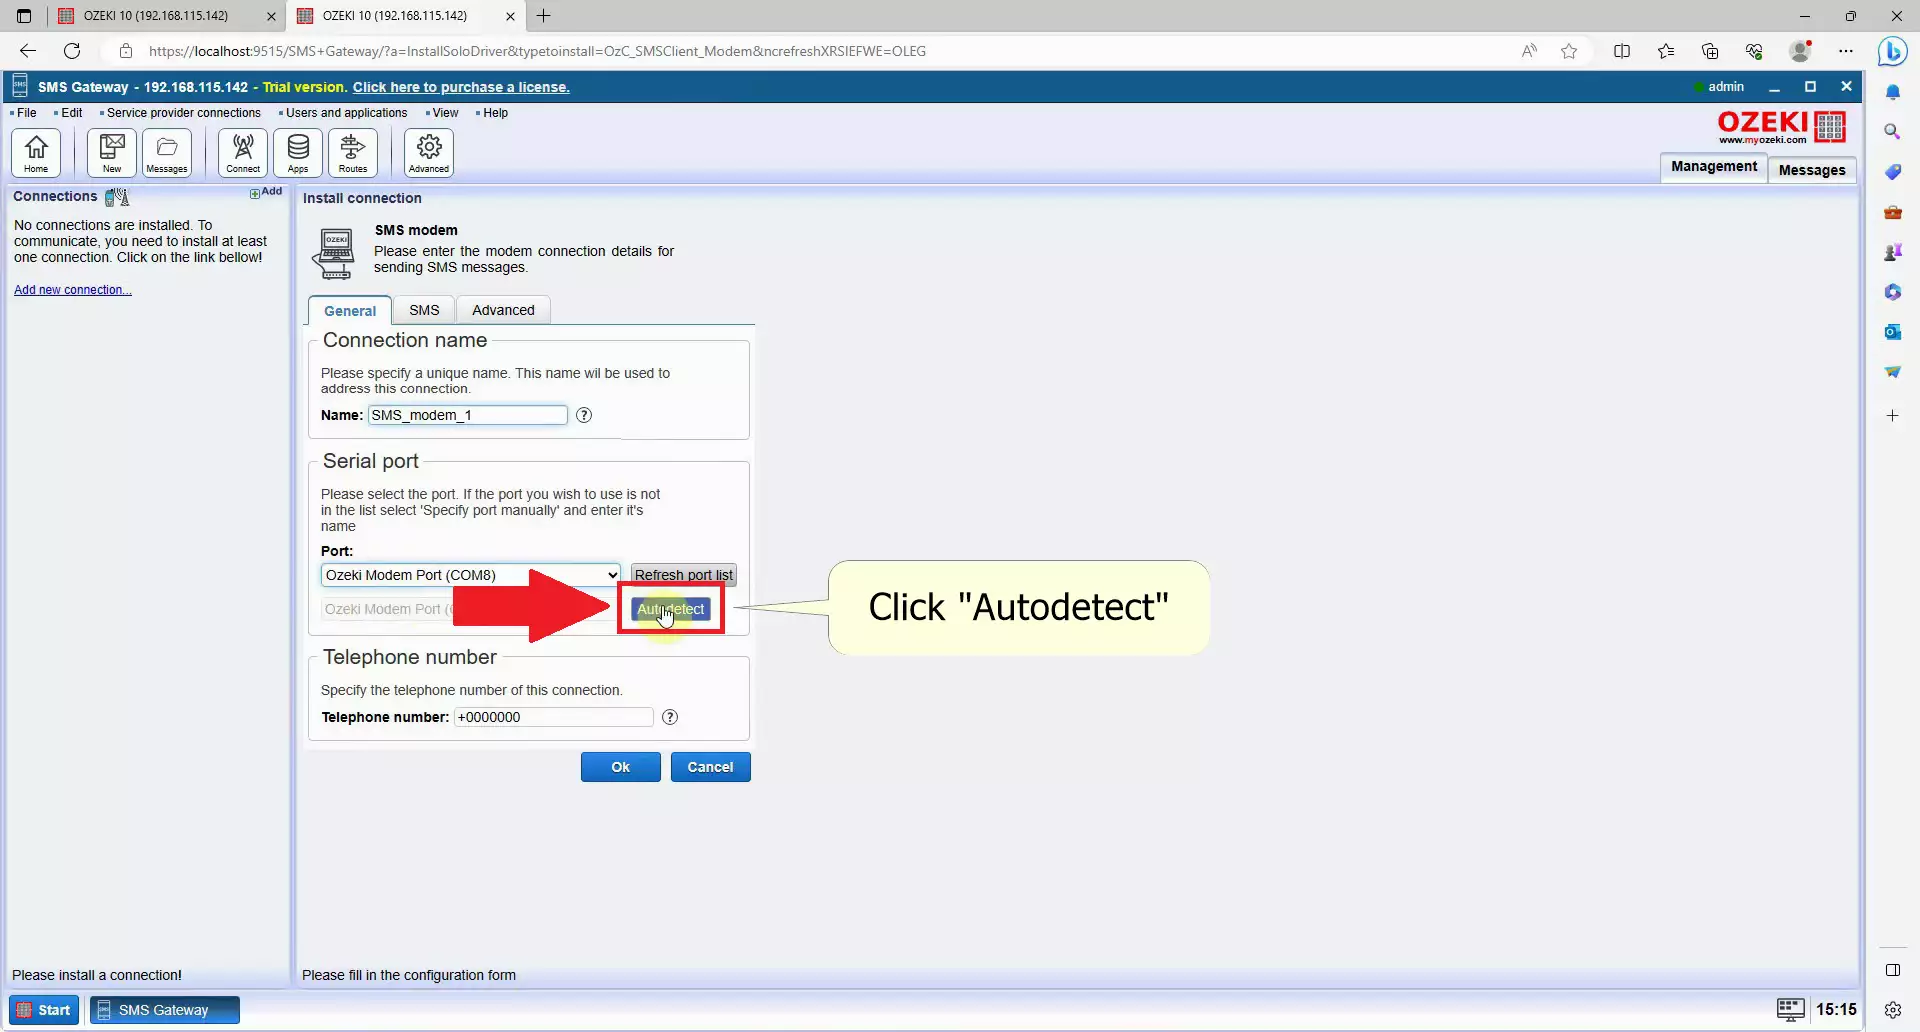This screenshot has width=1920, height=1032.
Task: Click the Start button in the taskbar
Action: point(44,1010)
